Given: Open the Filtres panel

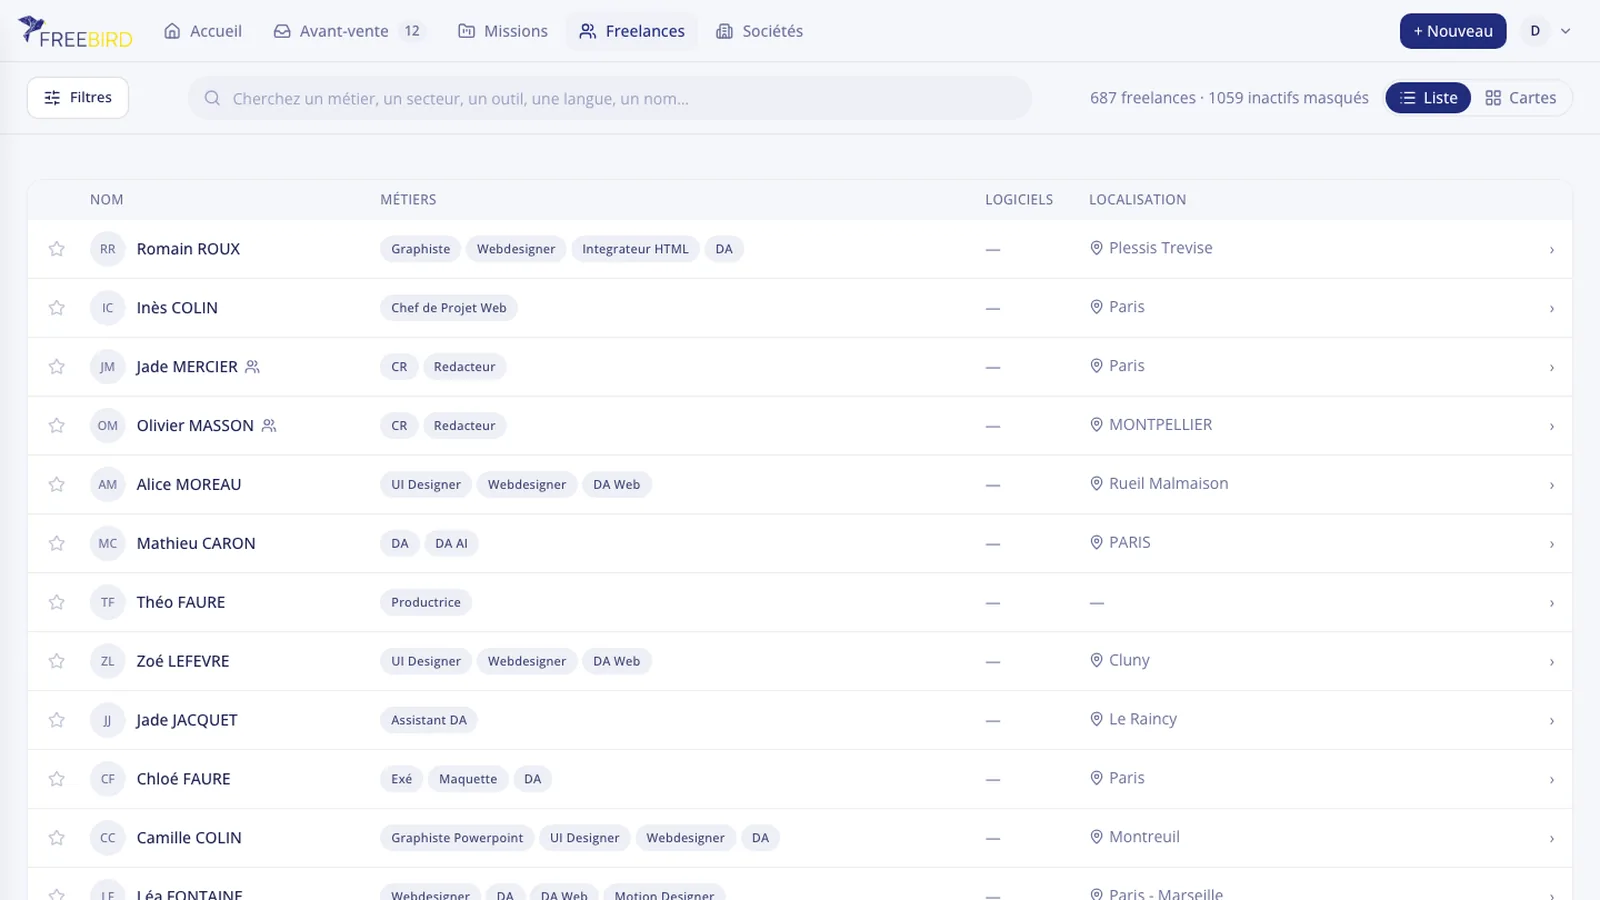Looking at the screenshot, I should click(78, 98).
